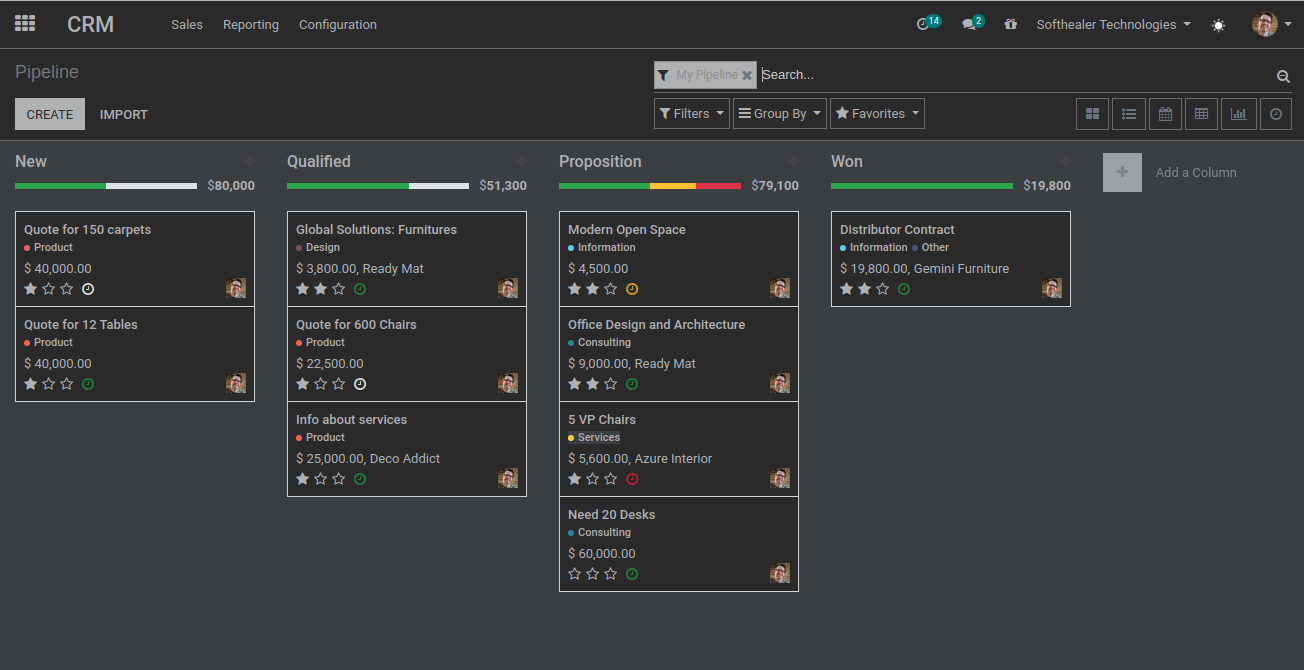Set second star on Quote for 600 Chairs
This screenshot has height=670, width=1304.
point(321,384)
